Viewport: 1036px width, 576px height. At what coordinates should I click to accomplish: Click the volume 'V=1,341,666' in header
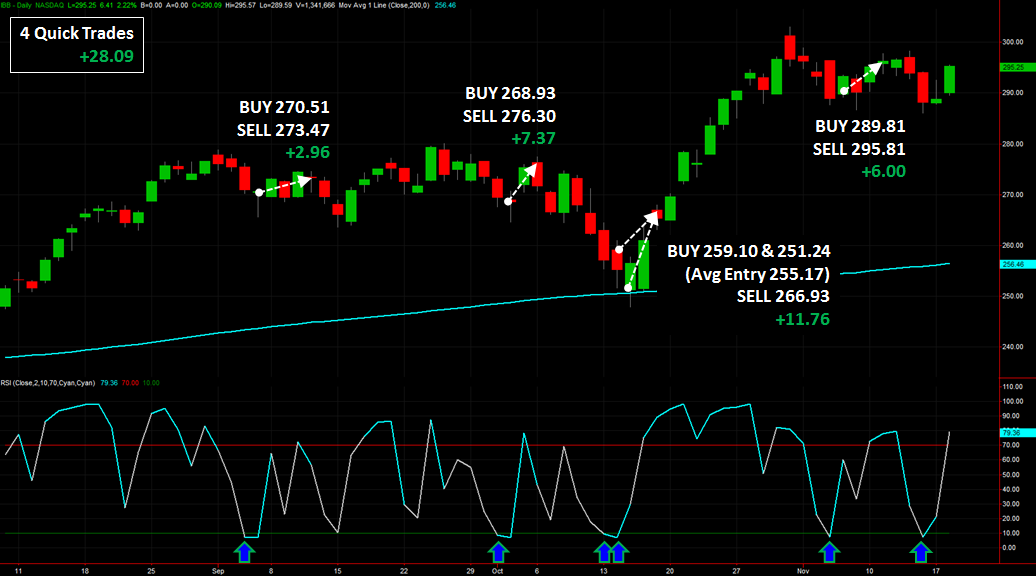(x=314, y=5)
